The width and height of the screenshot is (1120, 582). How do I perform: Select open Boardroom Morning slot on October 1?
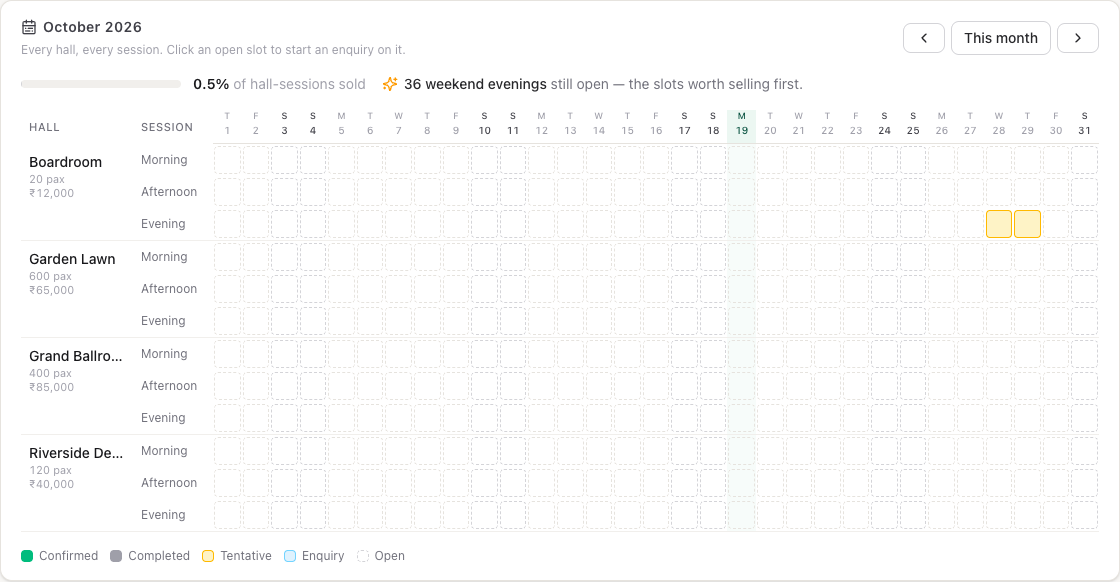click(227, 160)
